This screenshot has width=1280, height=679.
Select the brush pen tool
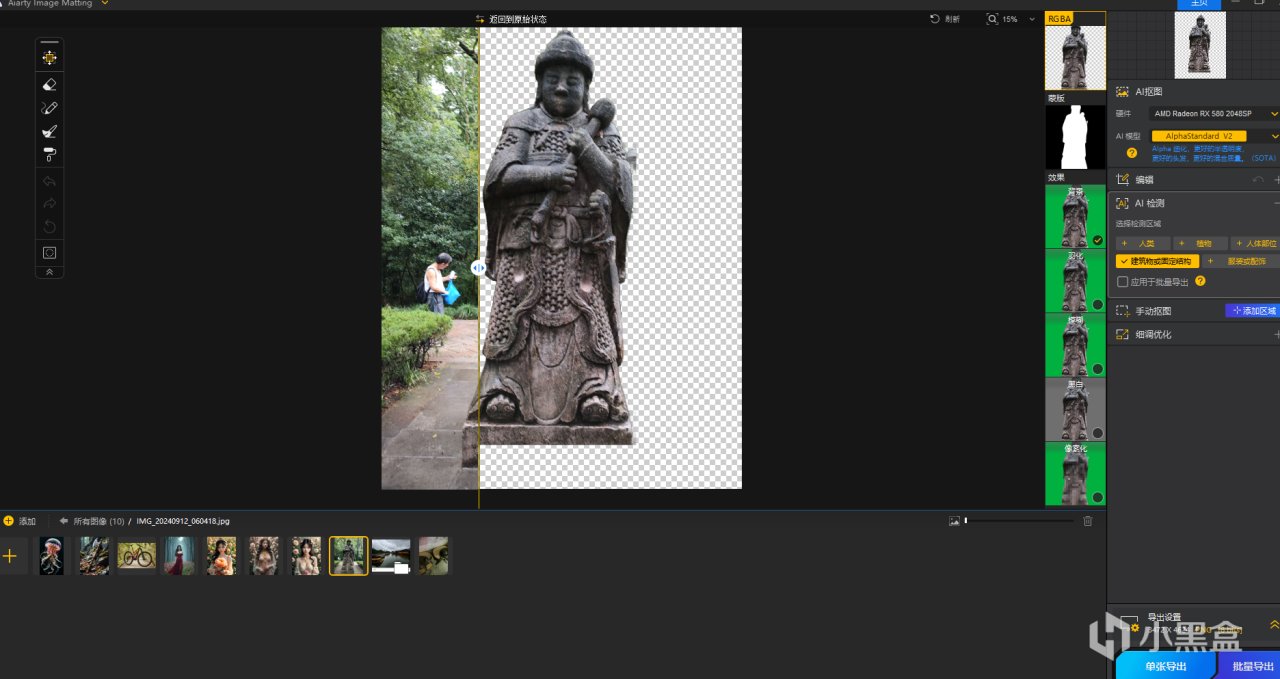49,108
